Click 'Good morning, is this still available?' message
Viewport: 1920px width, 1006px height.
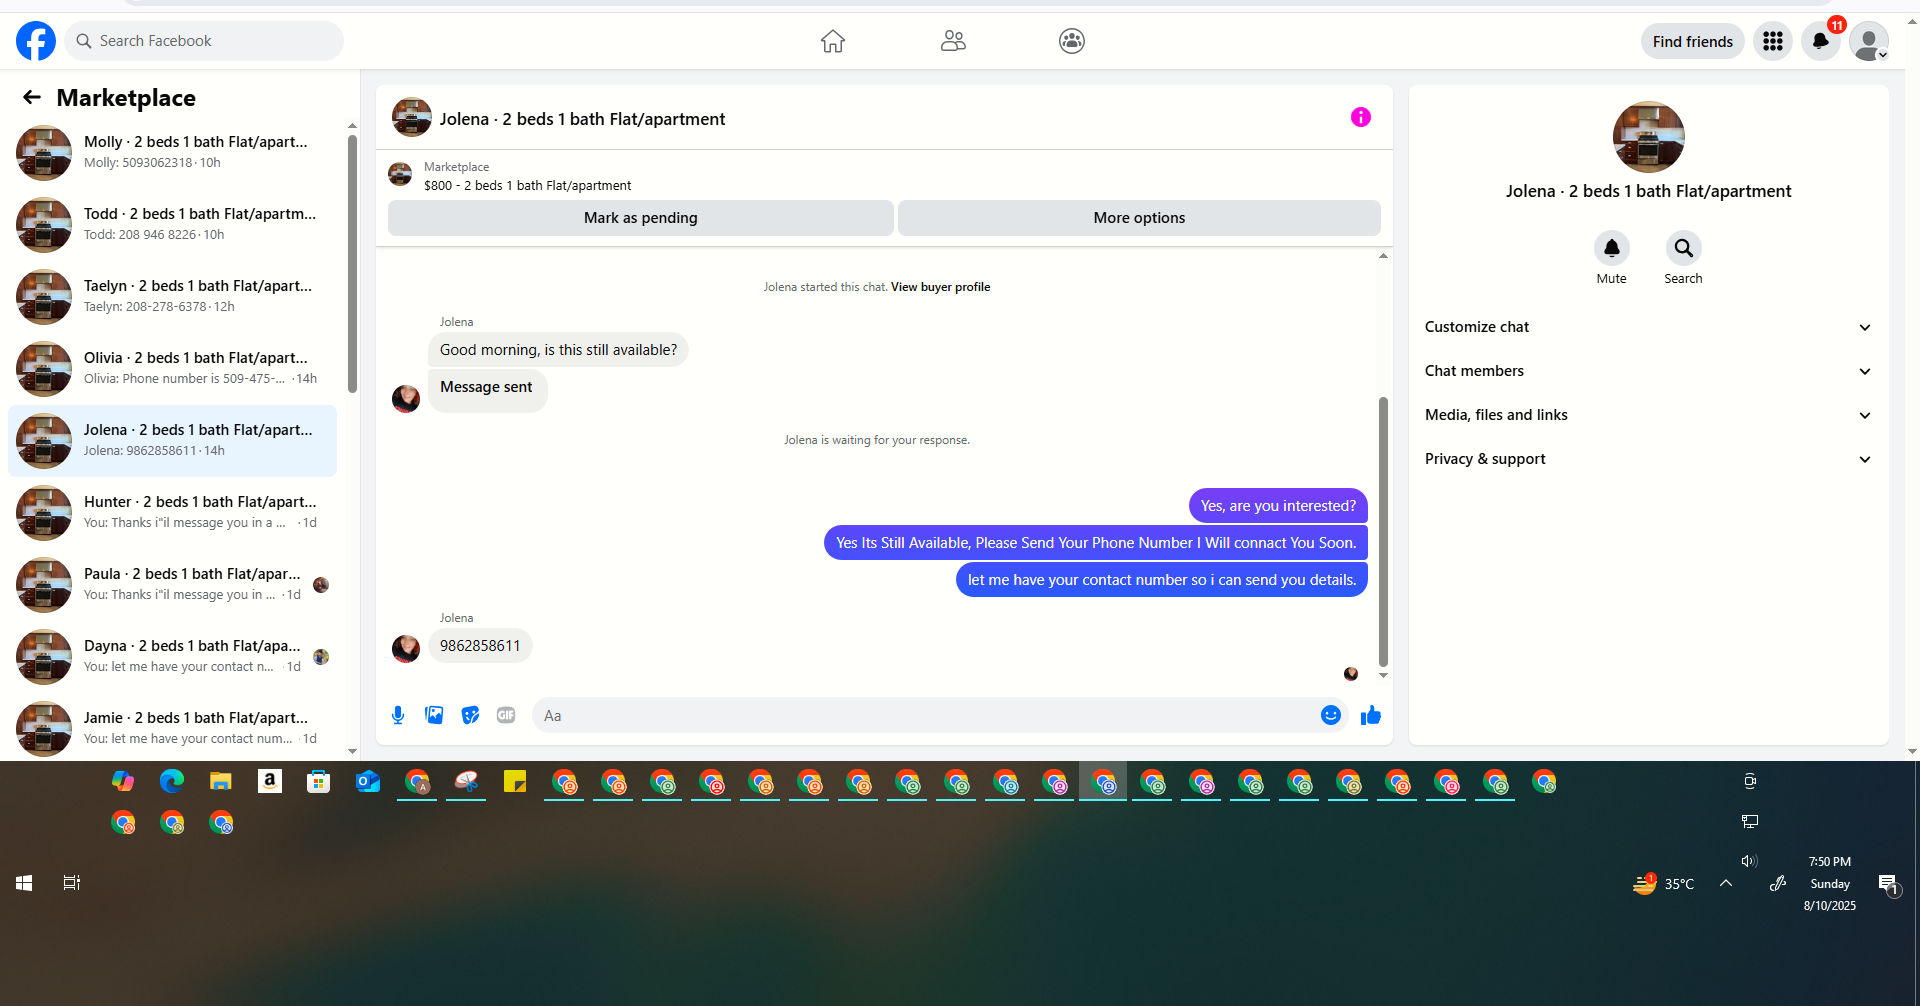(x=558, y=349)
